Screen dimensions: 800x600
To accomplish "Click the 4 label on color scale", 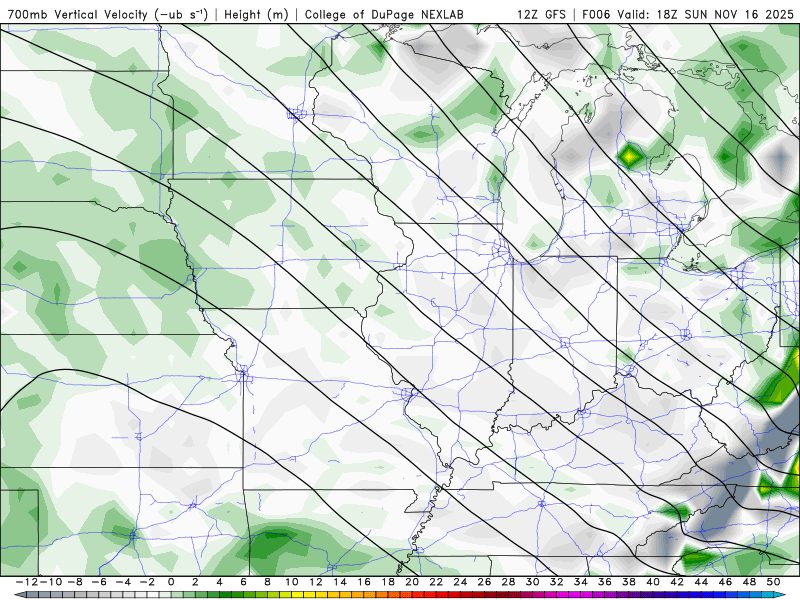I will [219, 582].
